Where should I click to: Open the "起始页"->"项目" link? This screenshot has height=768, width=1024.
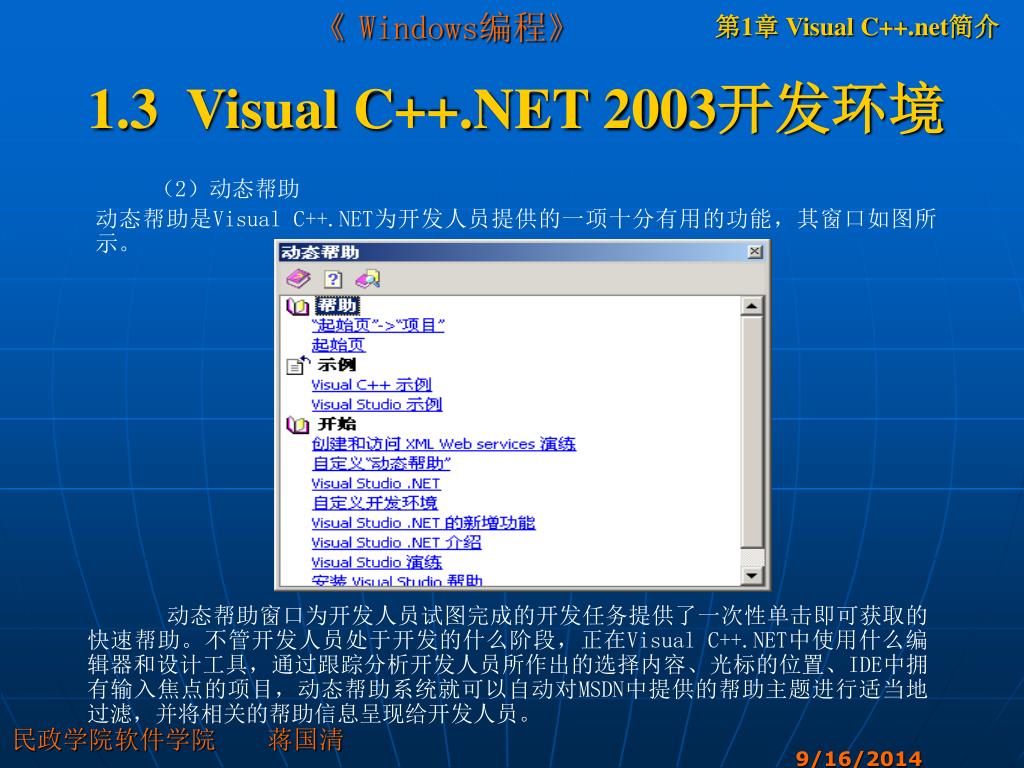point(378,325)
